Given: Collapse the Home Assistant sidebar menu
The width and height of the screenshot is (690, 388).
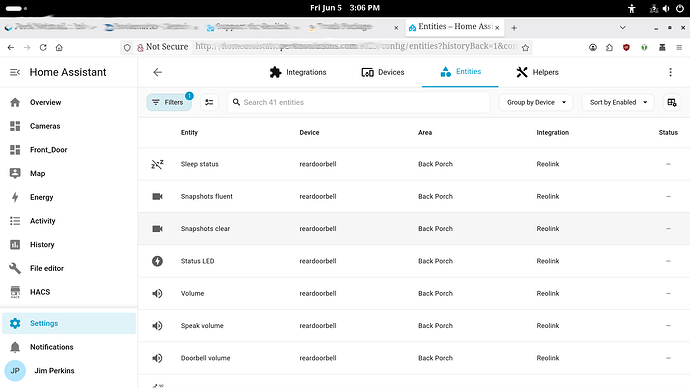Looking at the screenshot, I should tap(15, 72).
